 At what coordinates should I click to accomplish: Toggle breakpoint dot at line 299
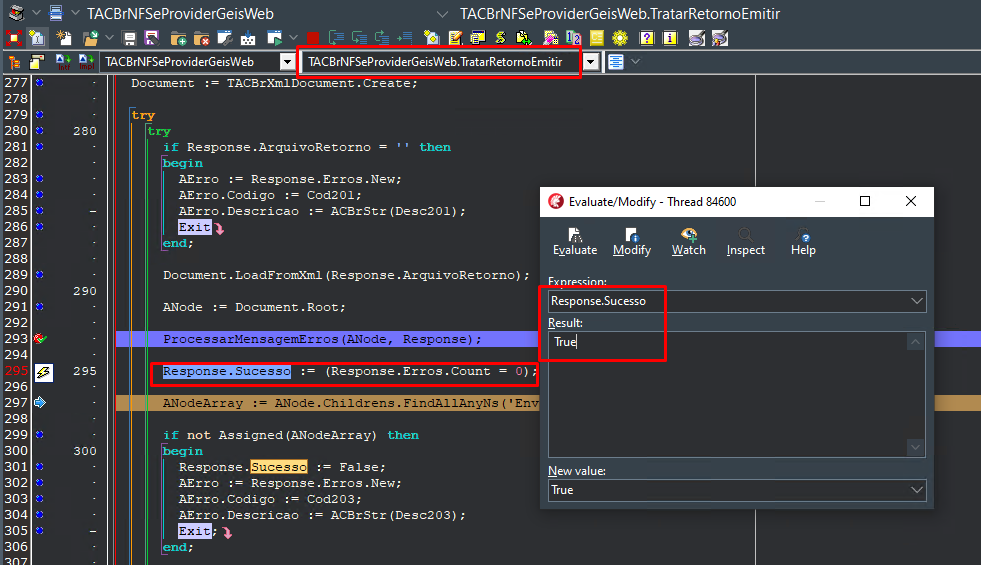pos(39,434)
